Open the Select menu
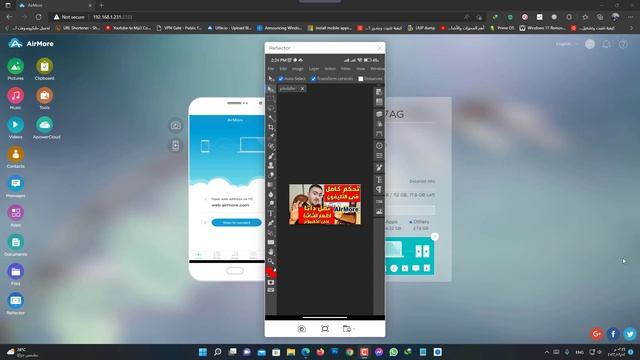 point(330,69)
